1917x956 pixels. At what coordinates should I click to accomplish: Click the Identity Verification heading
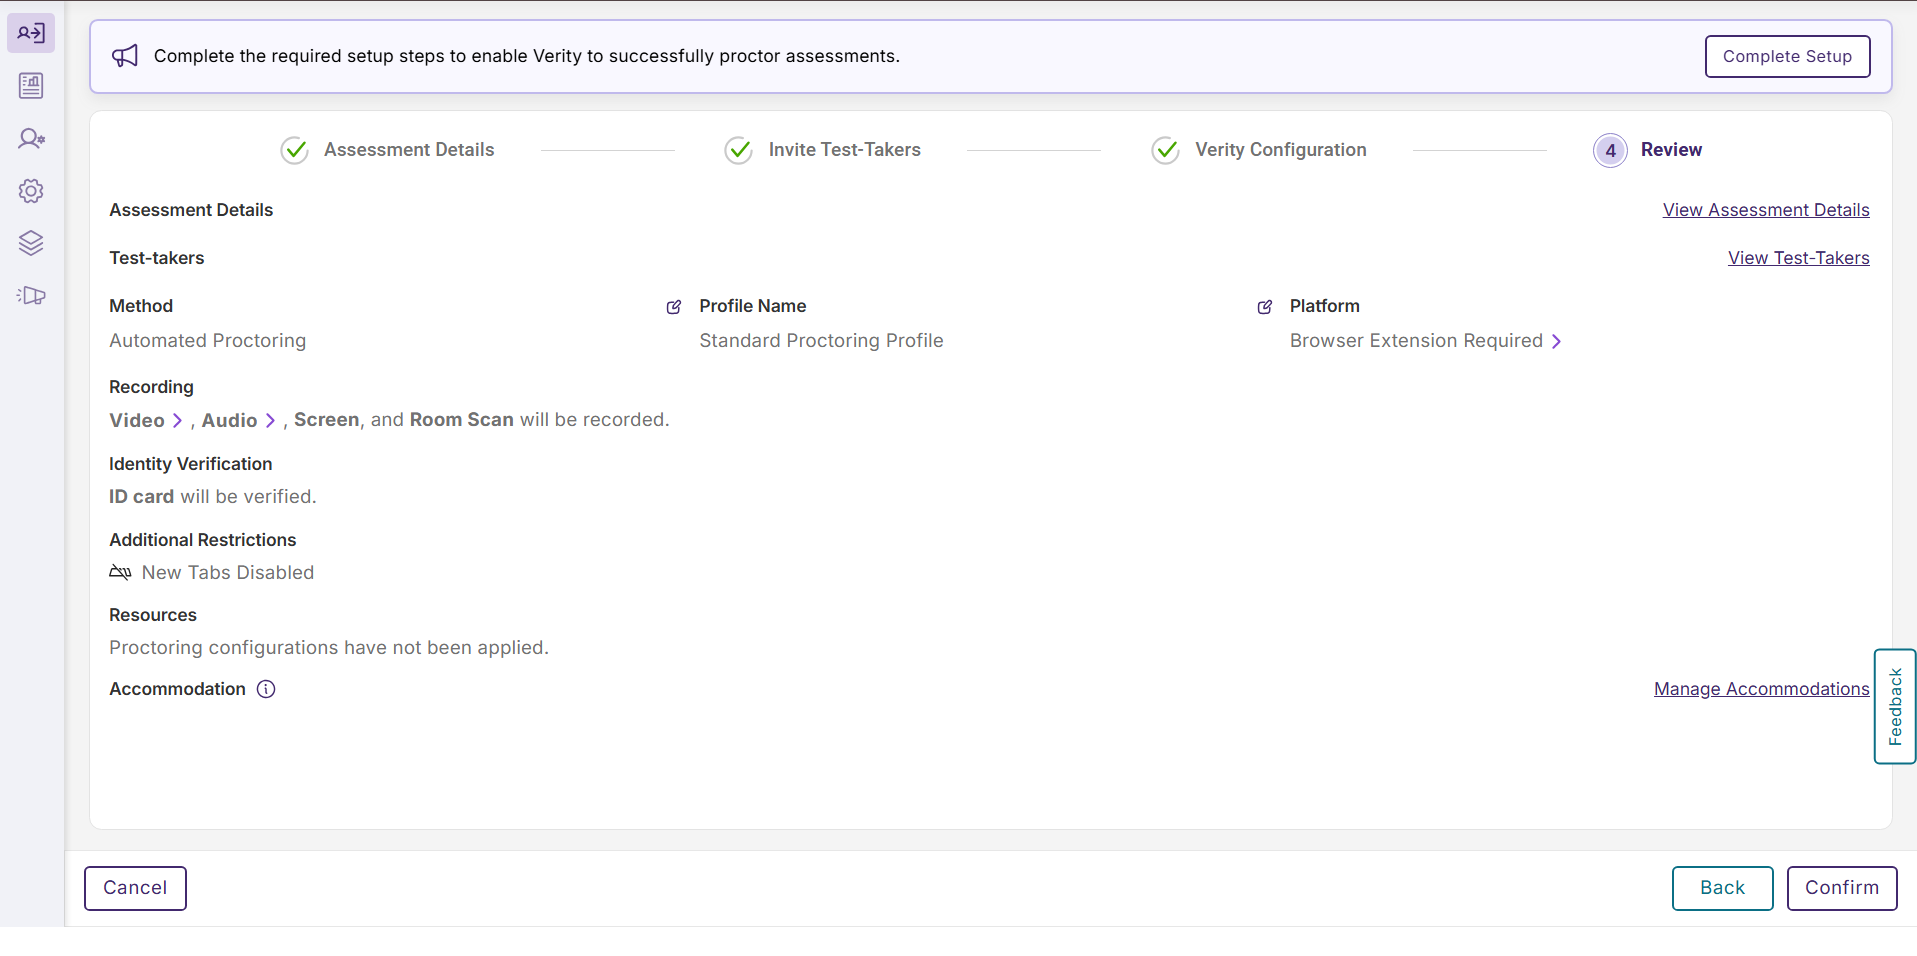click(191, 464)
